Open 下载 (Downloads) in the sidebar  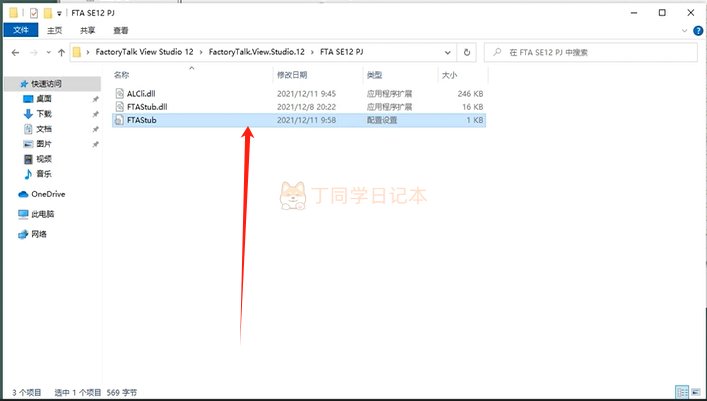click(44, 114)
